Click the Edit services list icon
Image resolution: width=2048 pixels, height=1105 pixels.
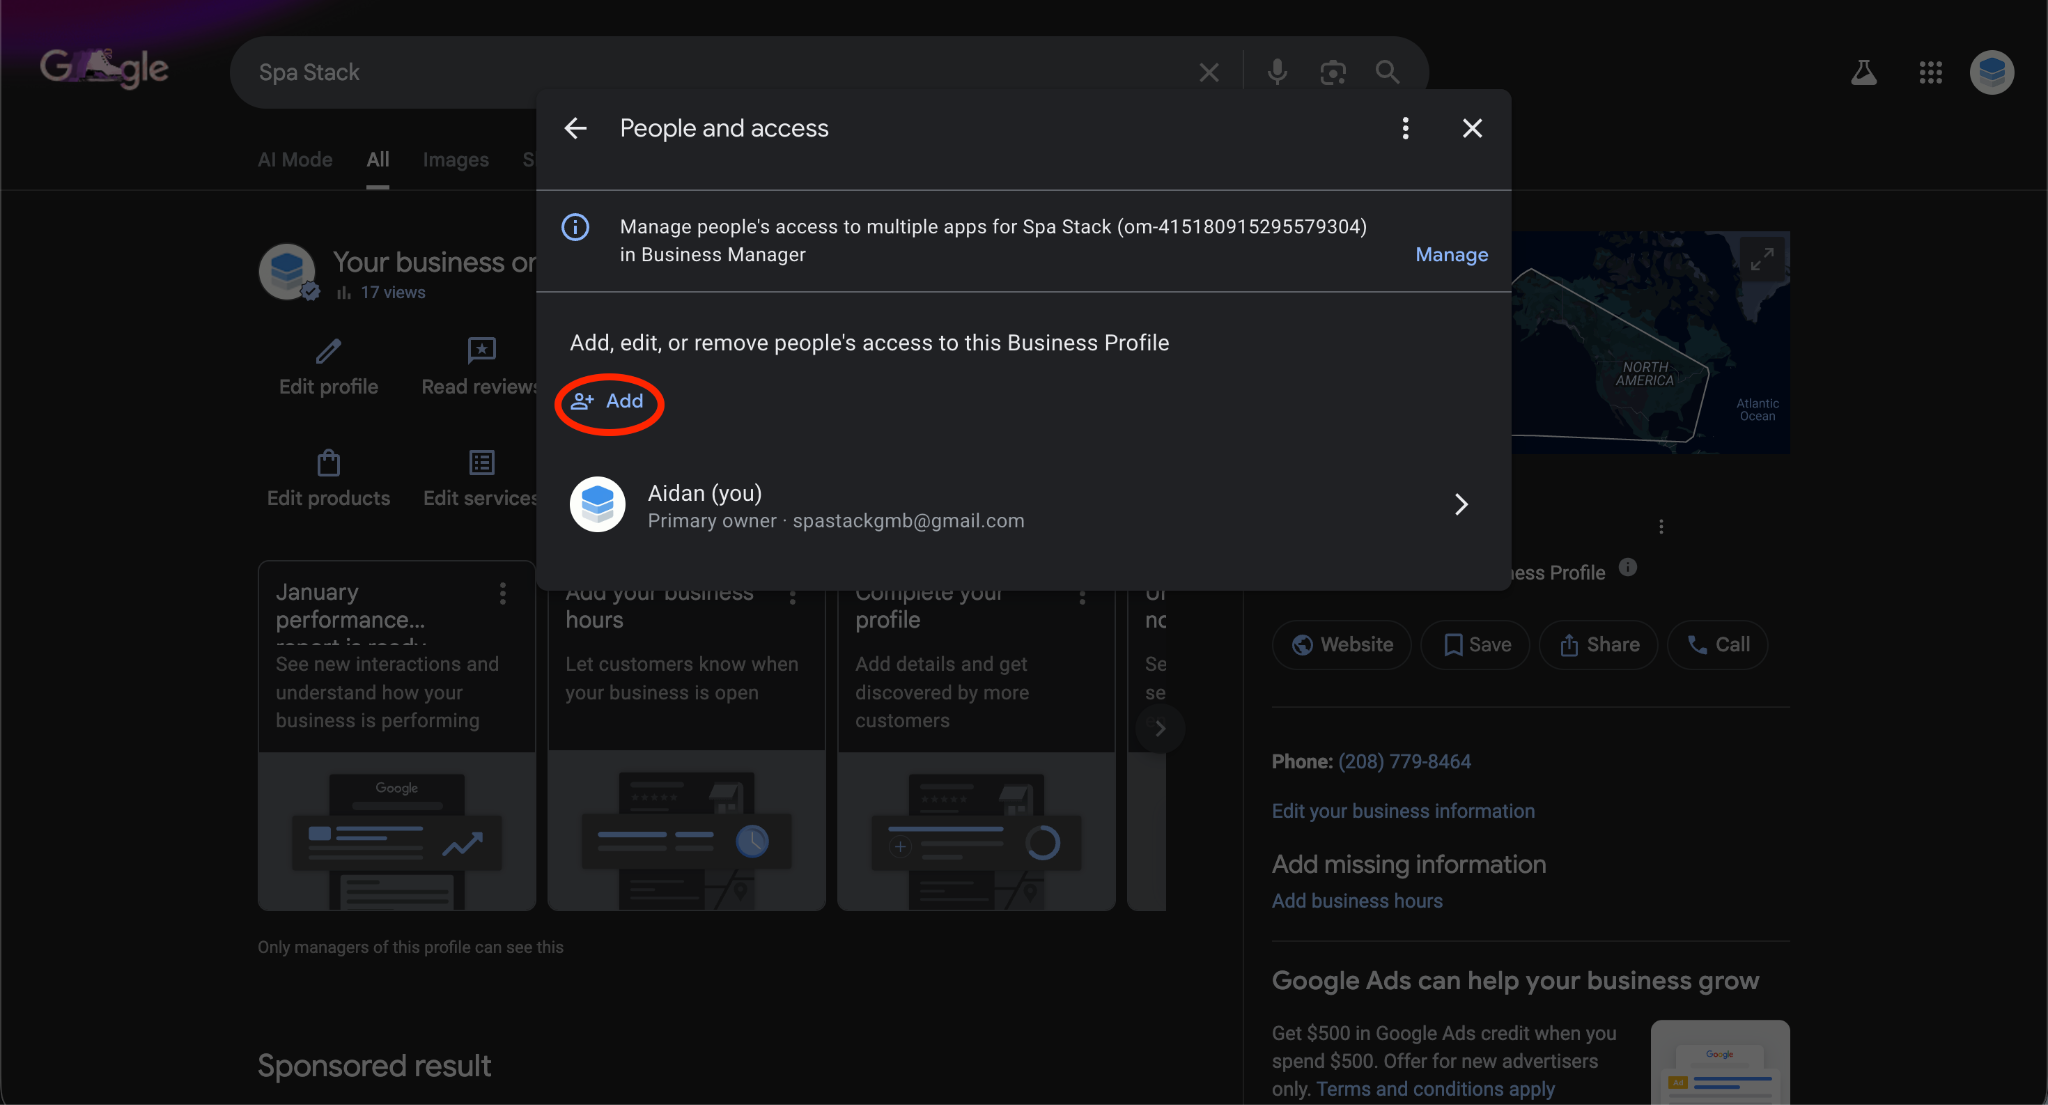point(481,463)
